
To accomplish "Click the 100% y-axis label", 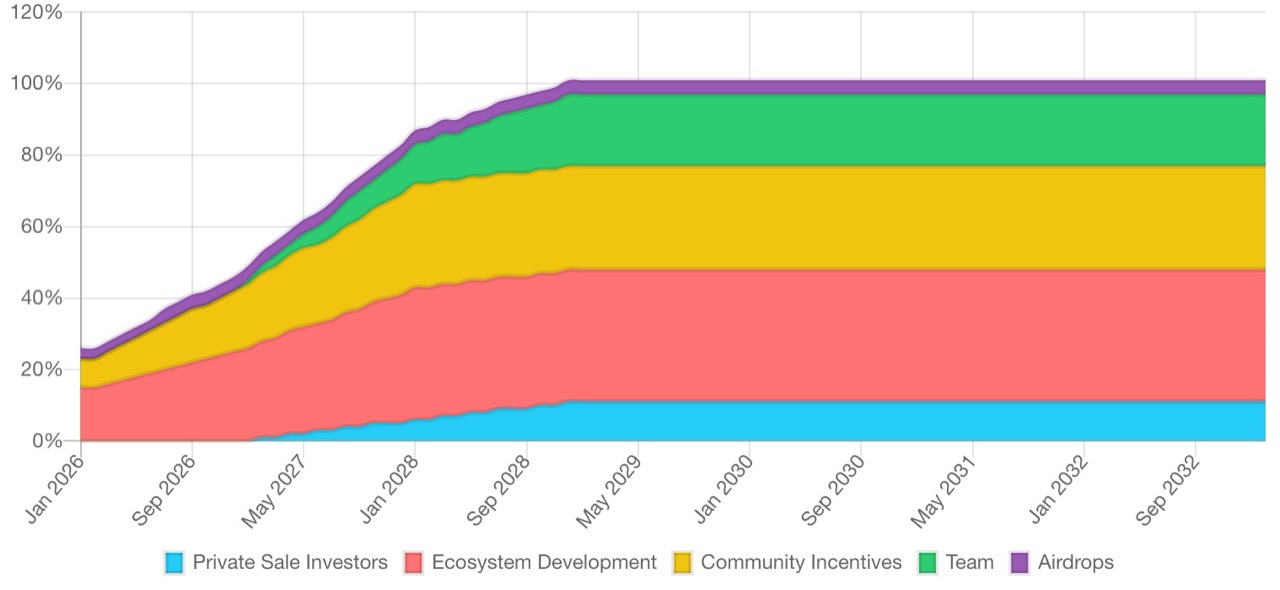I will 36,84.
